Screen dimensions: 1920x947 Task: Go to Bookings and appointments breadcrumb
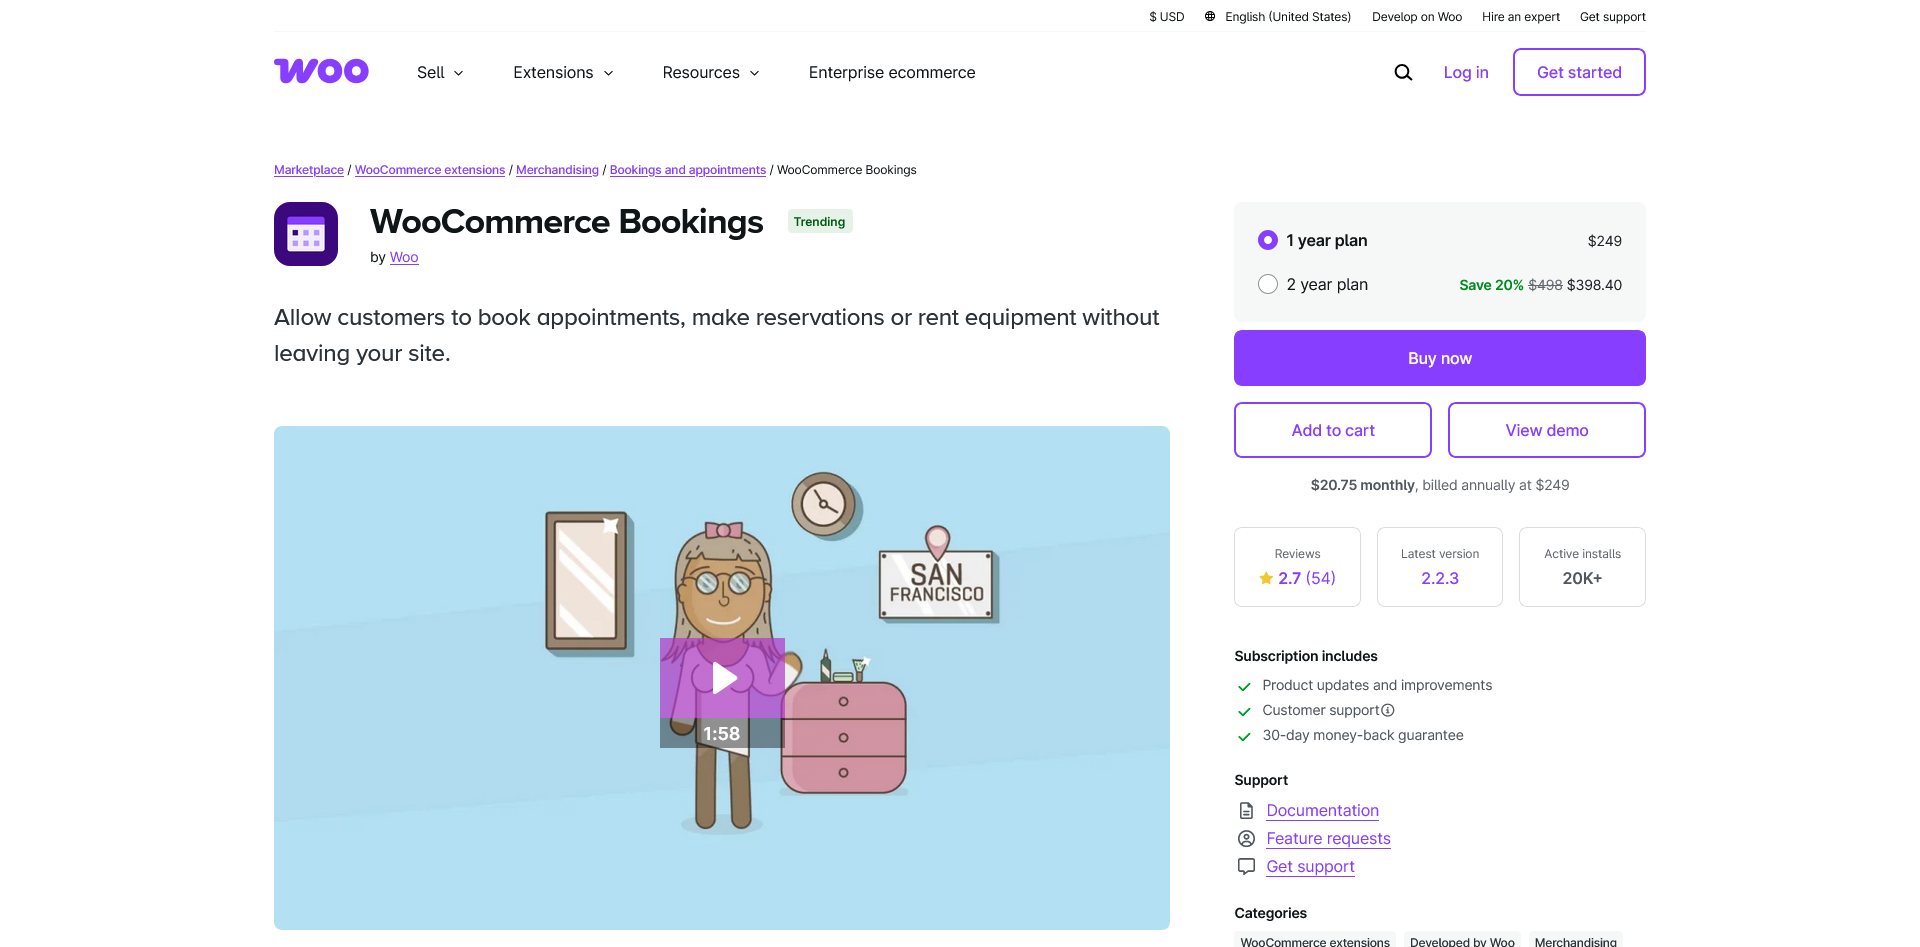(688, 170)
